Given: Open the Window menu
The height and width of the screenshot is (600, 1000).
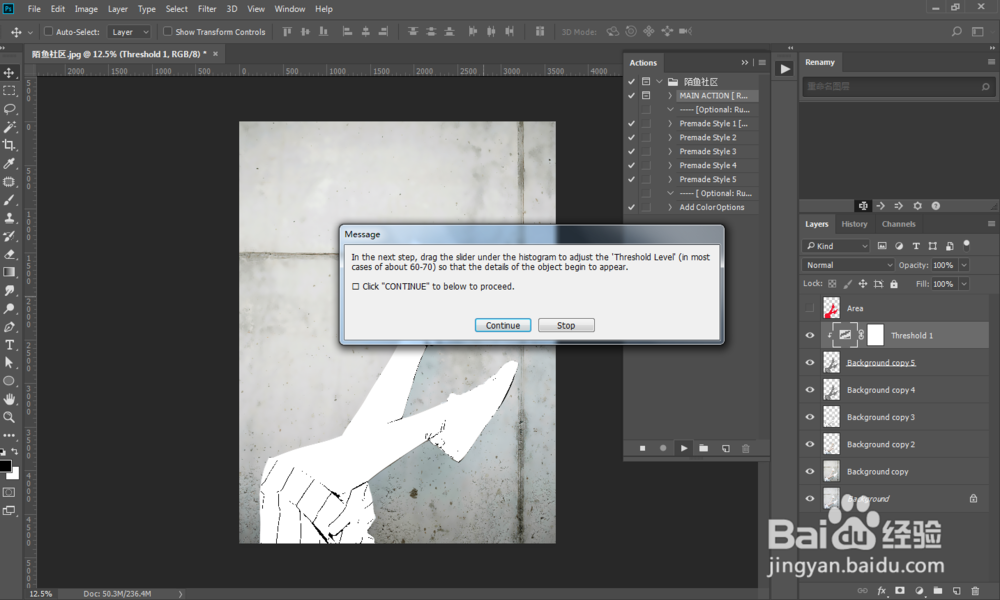Looking at the screenshot, I should [x=290, y=9].
